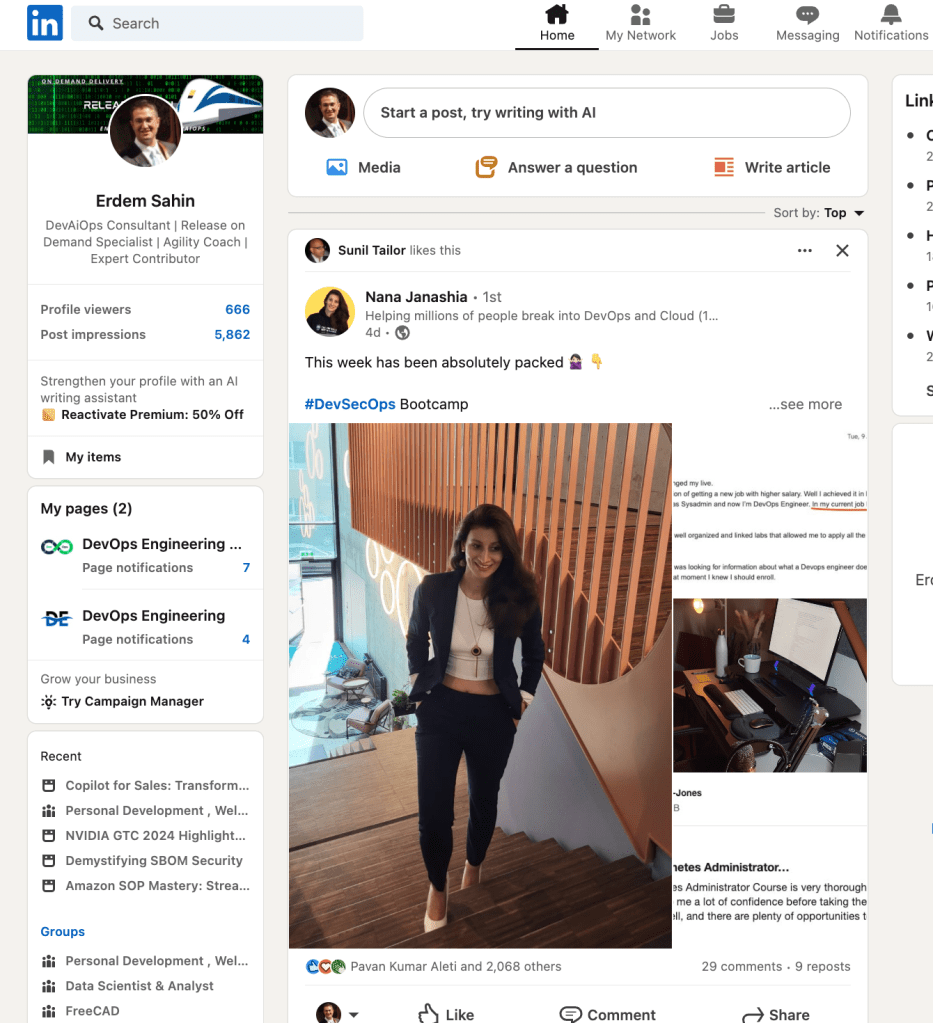
Task: Open Sunil Tailor profile link
Action: tap(372, 251)
